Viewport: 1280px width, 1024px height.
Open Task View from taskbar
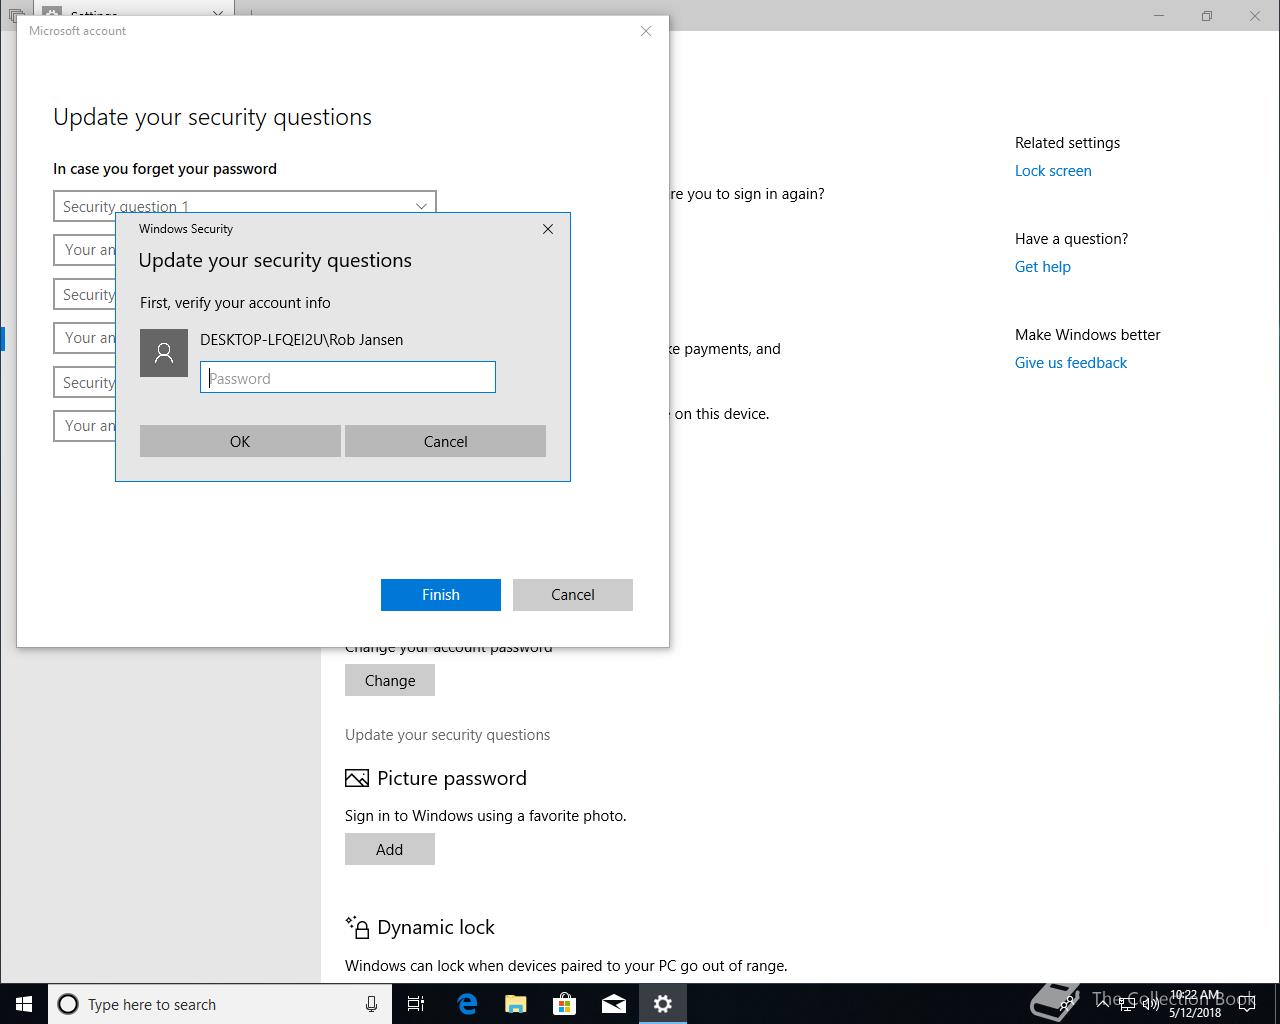pos(416,1004)
